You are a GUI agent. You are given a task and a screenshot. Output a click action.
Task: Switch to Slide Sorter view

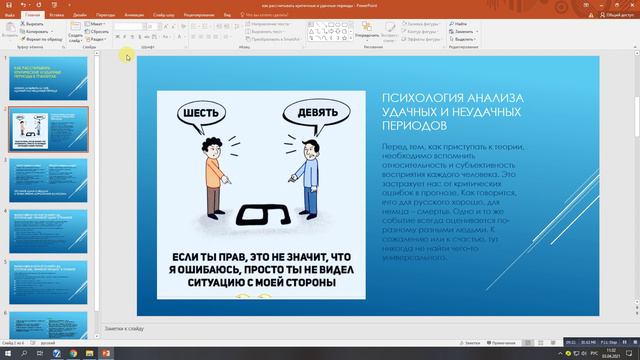tap(540, 343)
